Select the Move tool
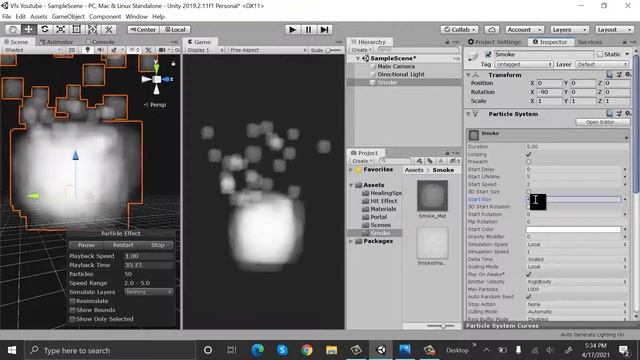 point(29,29)
